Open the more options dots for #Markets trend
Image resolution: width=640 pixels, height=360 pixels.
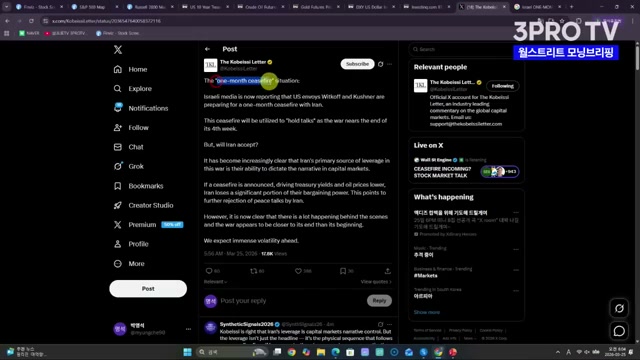(x=516, y=270)
